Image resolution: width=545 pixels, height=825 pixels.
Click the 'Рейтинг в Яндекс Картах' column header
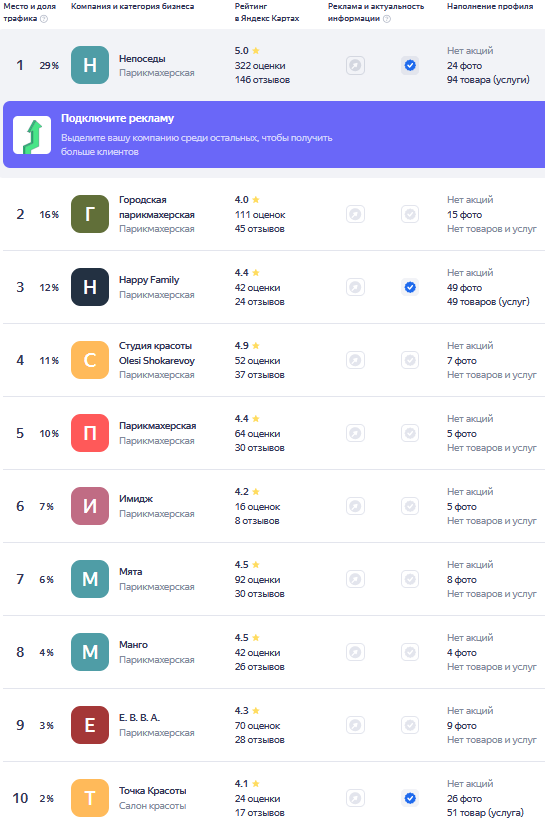267,12
